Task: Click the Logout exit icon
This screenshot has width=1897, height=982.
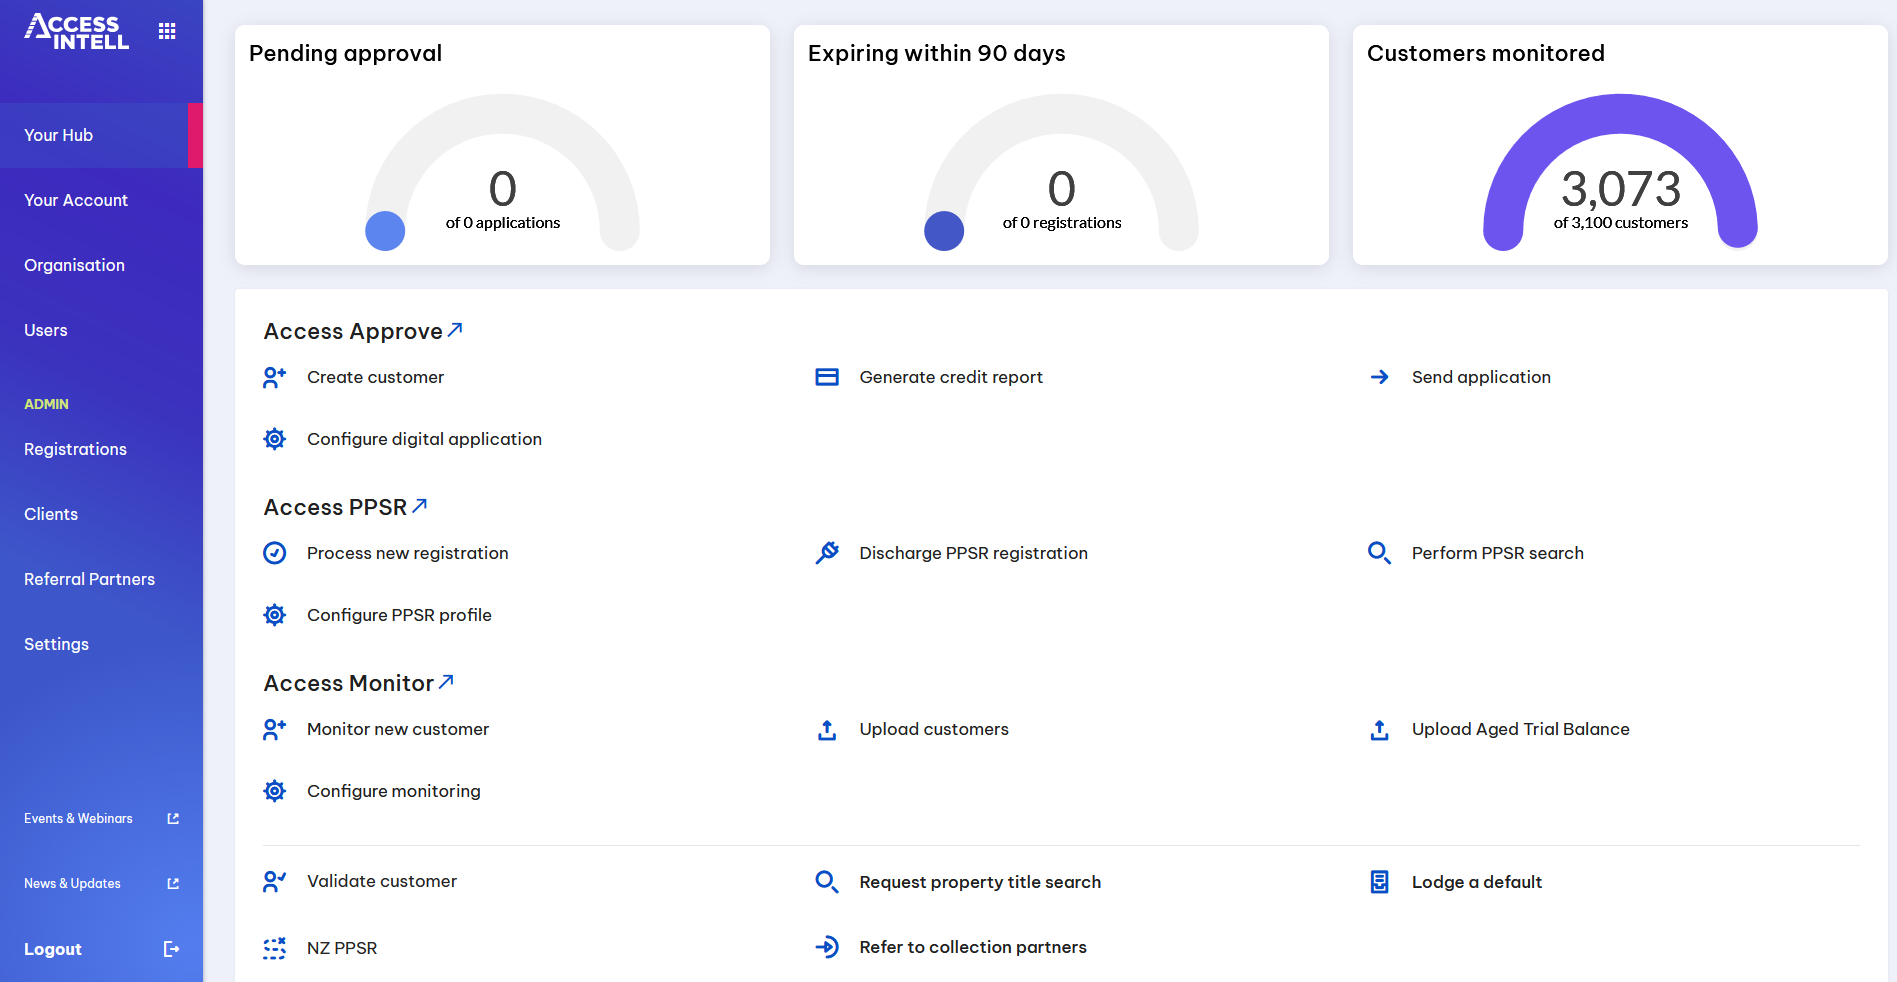Action: point(170,949)
